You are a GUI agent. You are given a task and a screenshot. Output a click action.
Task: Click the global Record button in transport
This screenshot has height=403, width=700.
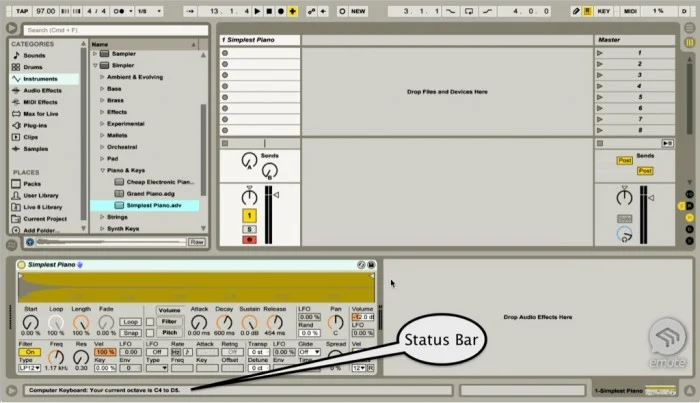pos(281,11)
